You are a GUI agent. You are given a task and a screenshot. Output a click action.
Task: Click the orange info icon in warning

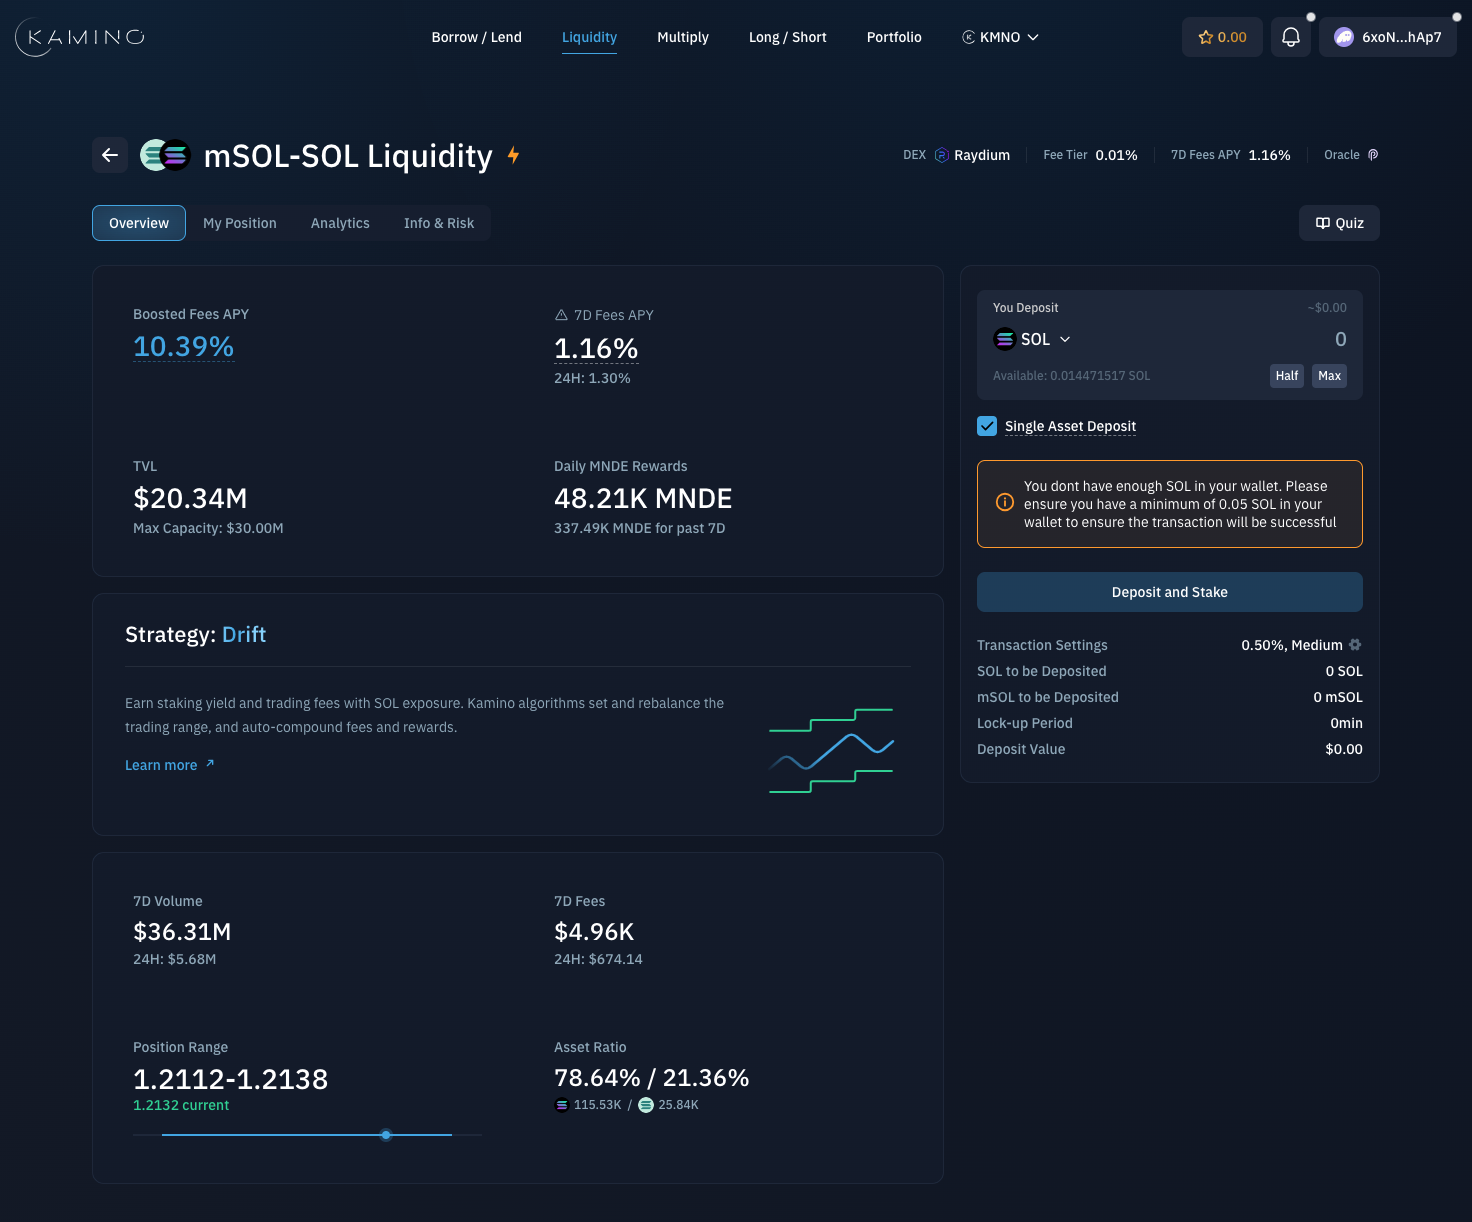pos(1005,503)
